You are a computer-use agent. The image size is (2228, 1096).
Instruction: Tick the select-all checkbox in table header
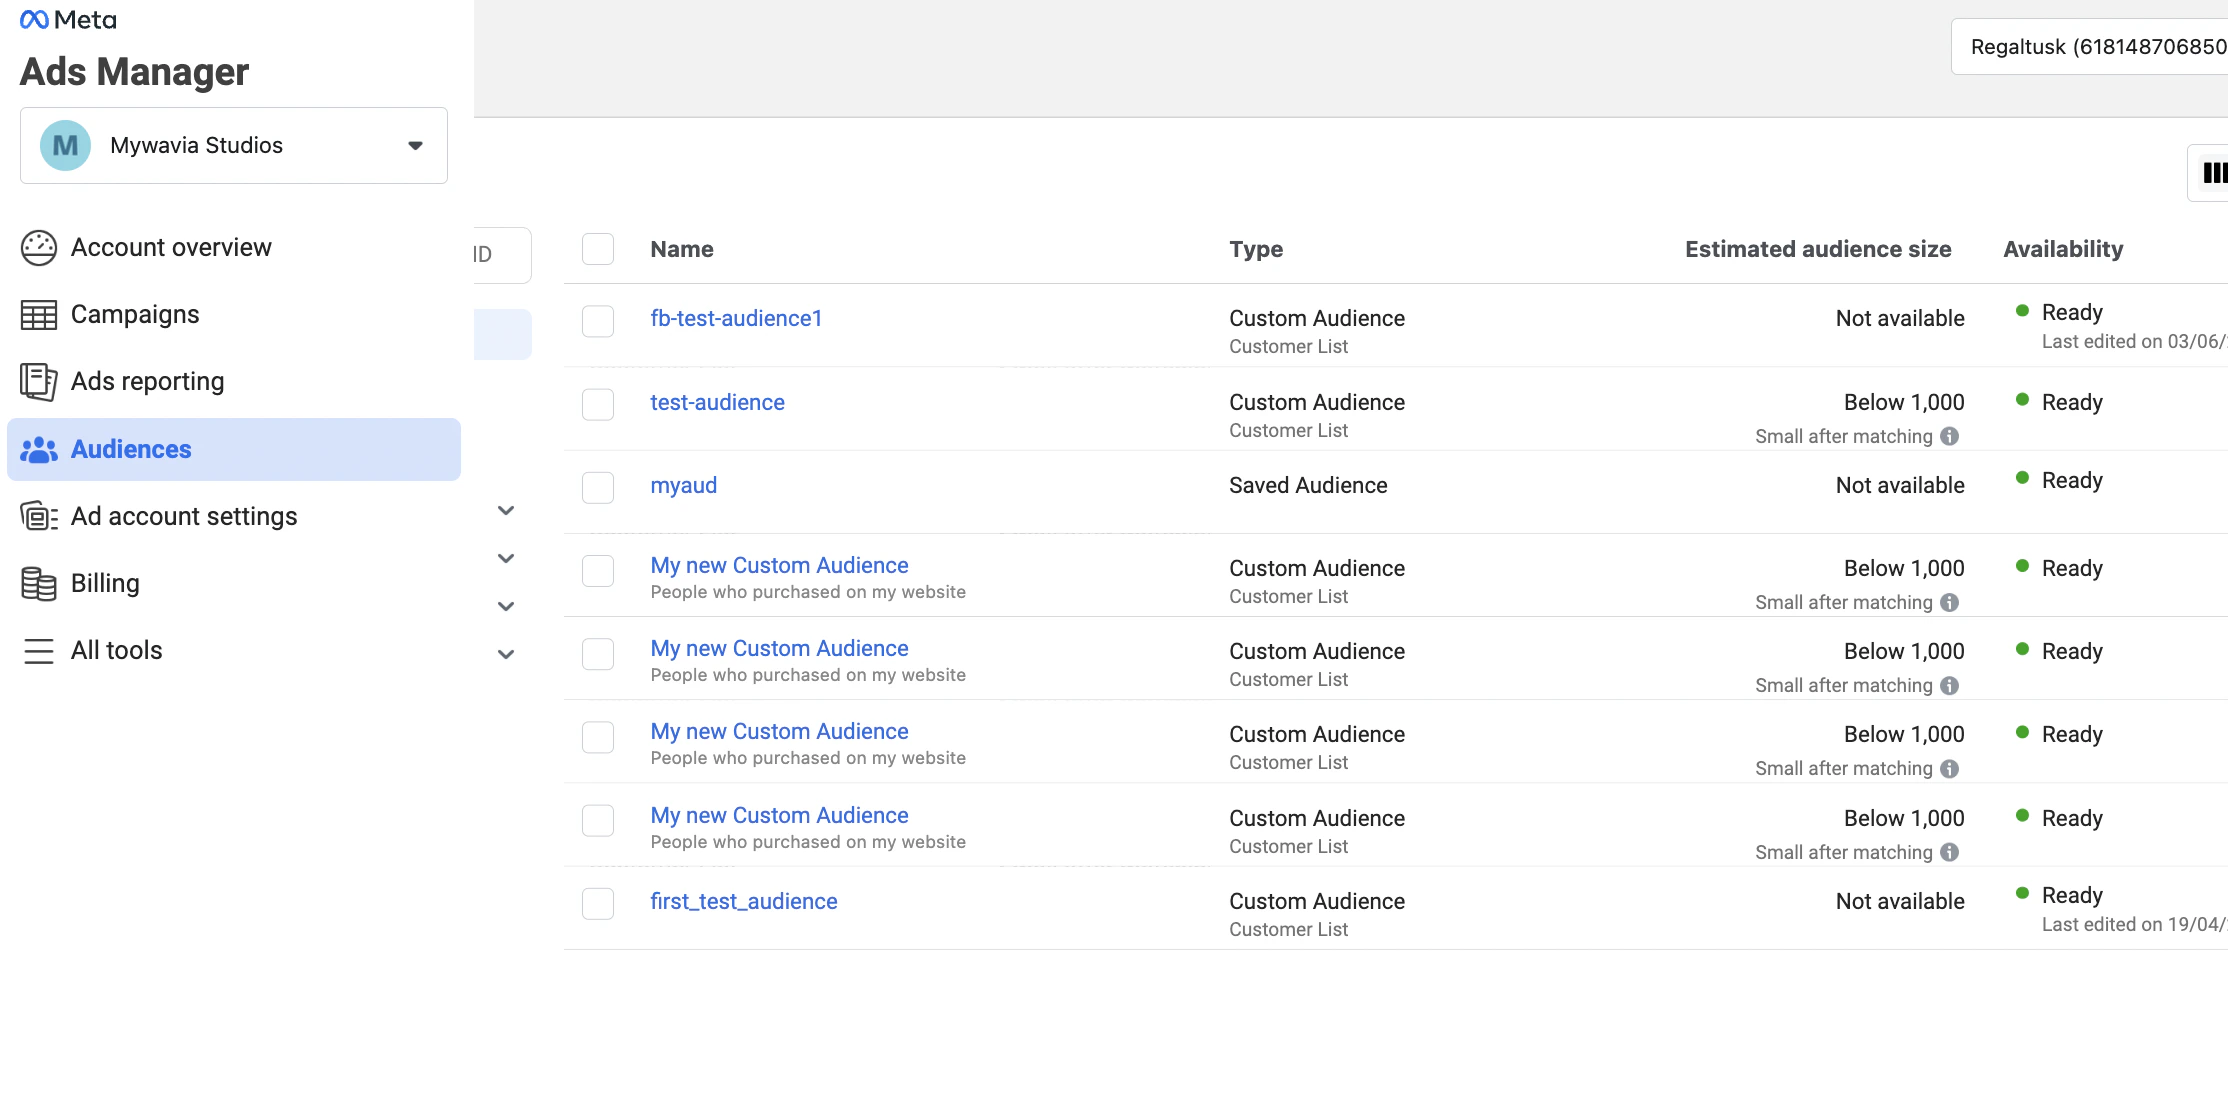598,249
